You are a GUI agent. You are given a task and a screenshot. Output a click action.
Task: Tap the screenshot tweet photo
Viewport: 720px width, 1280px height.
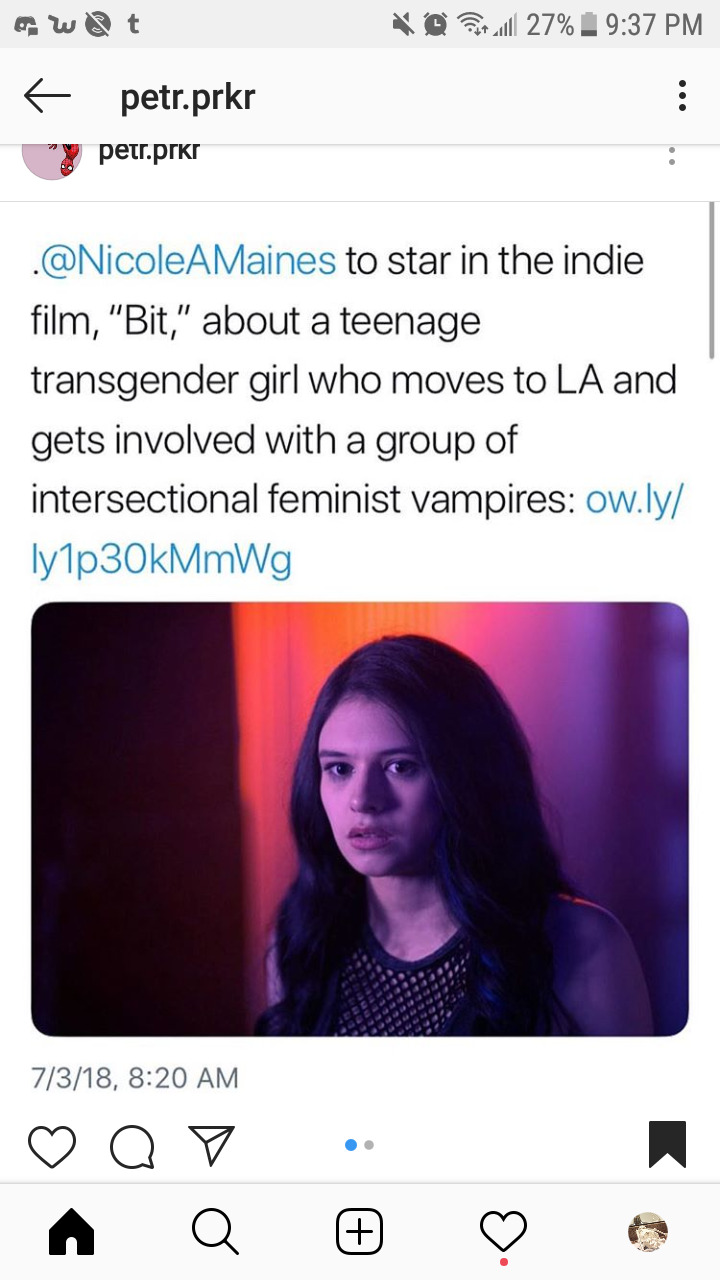tap(360, 819)
